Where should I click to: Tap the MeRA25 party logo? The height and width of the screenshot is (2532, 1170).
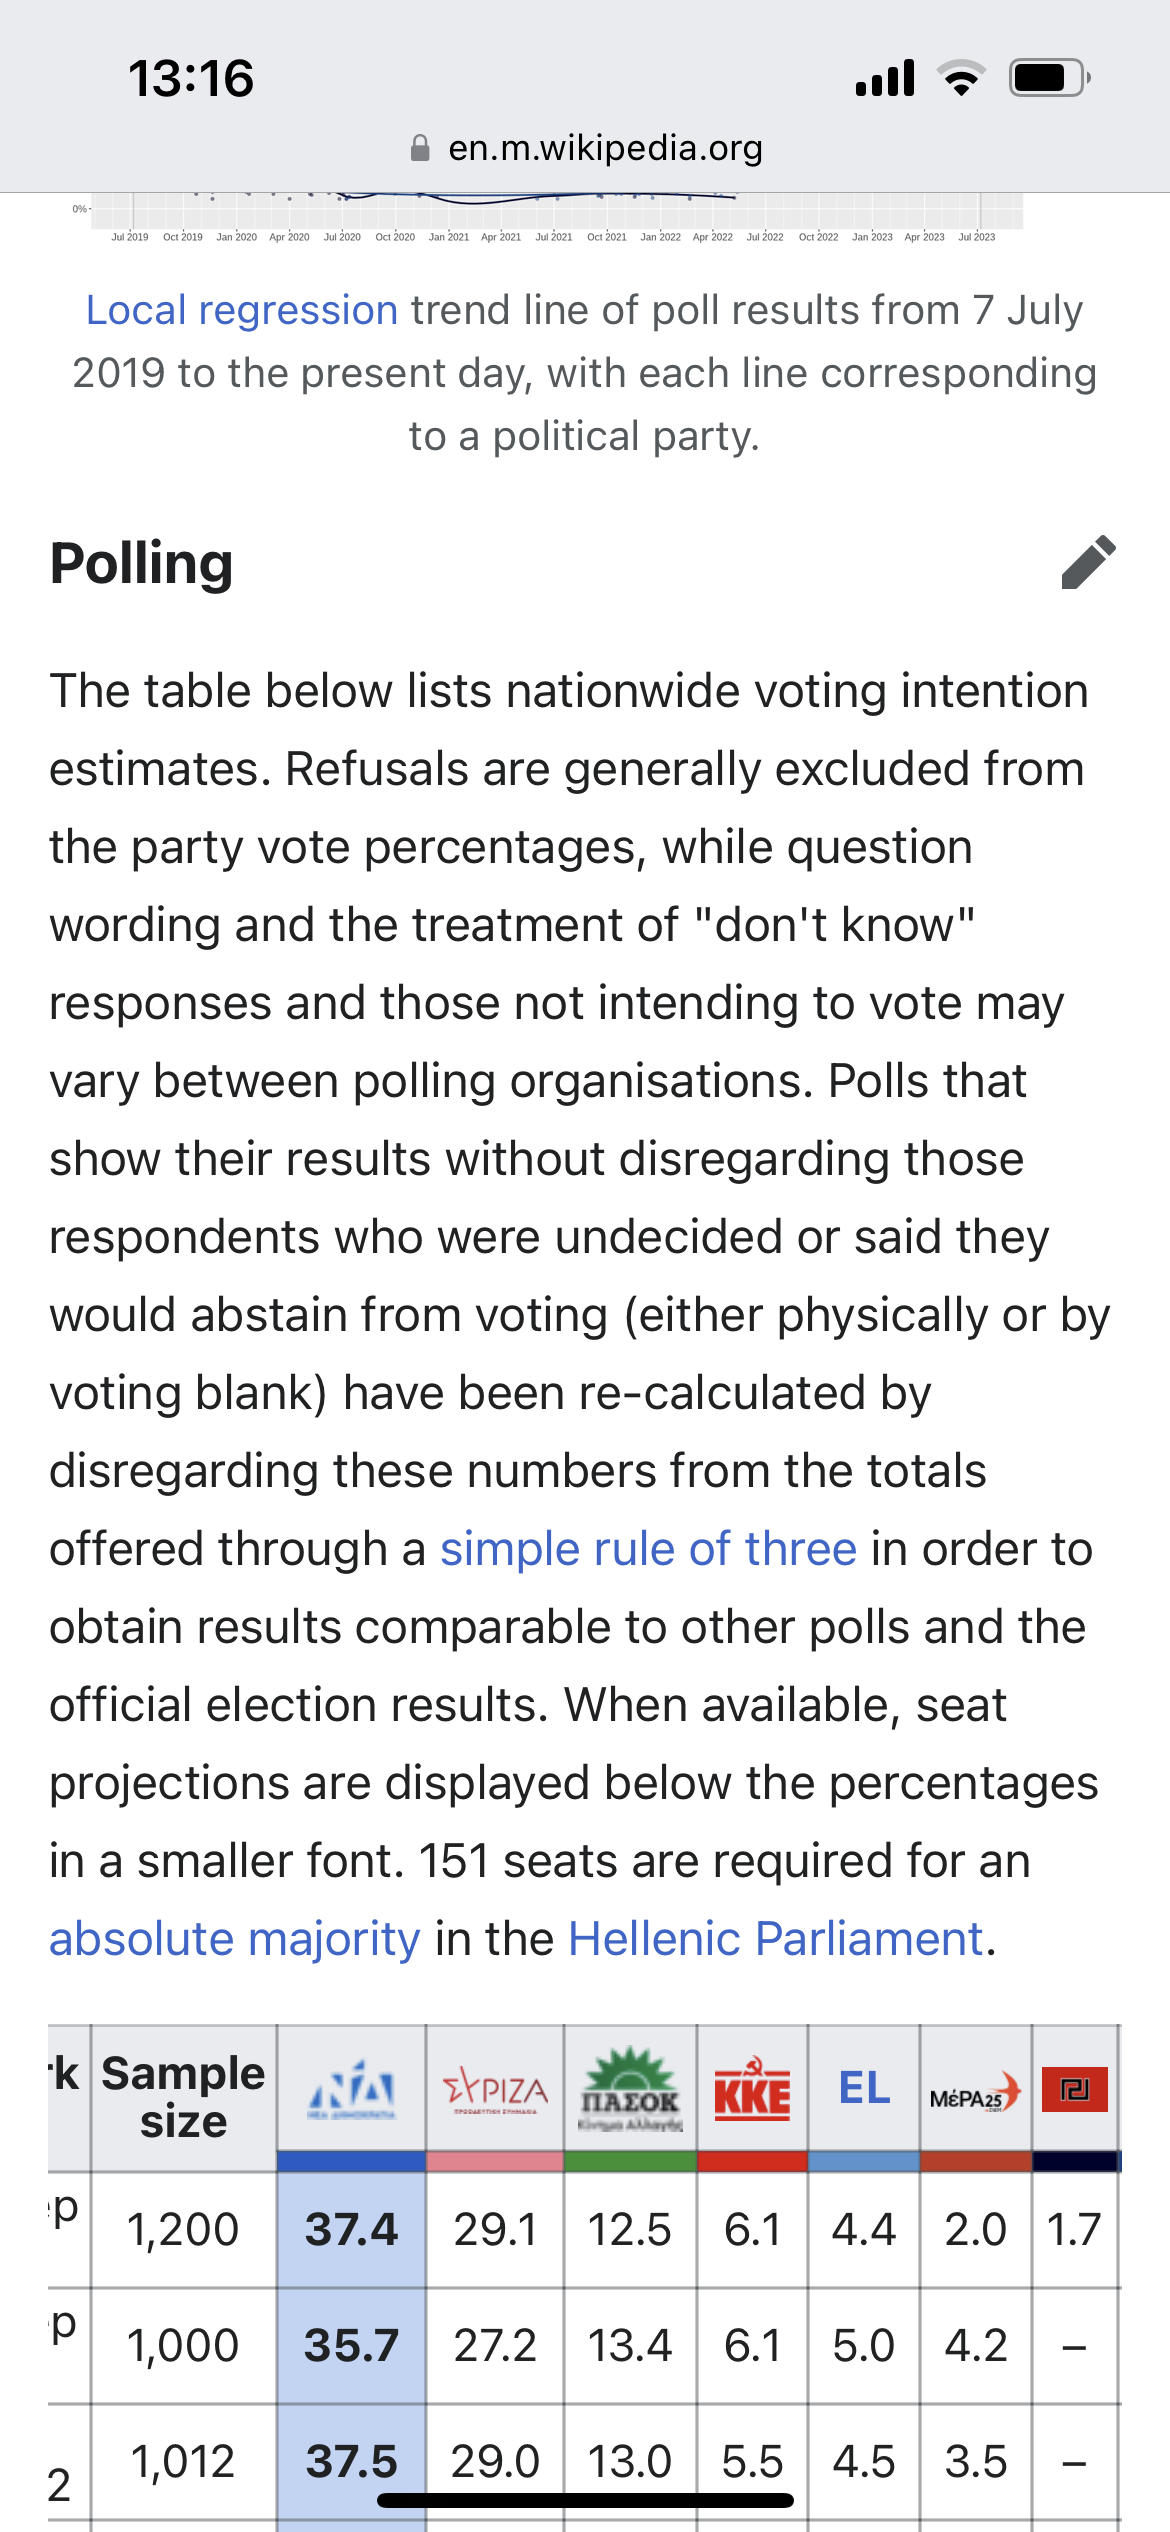point(975,2092)
